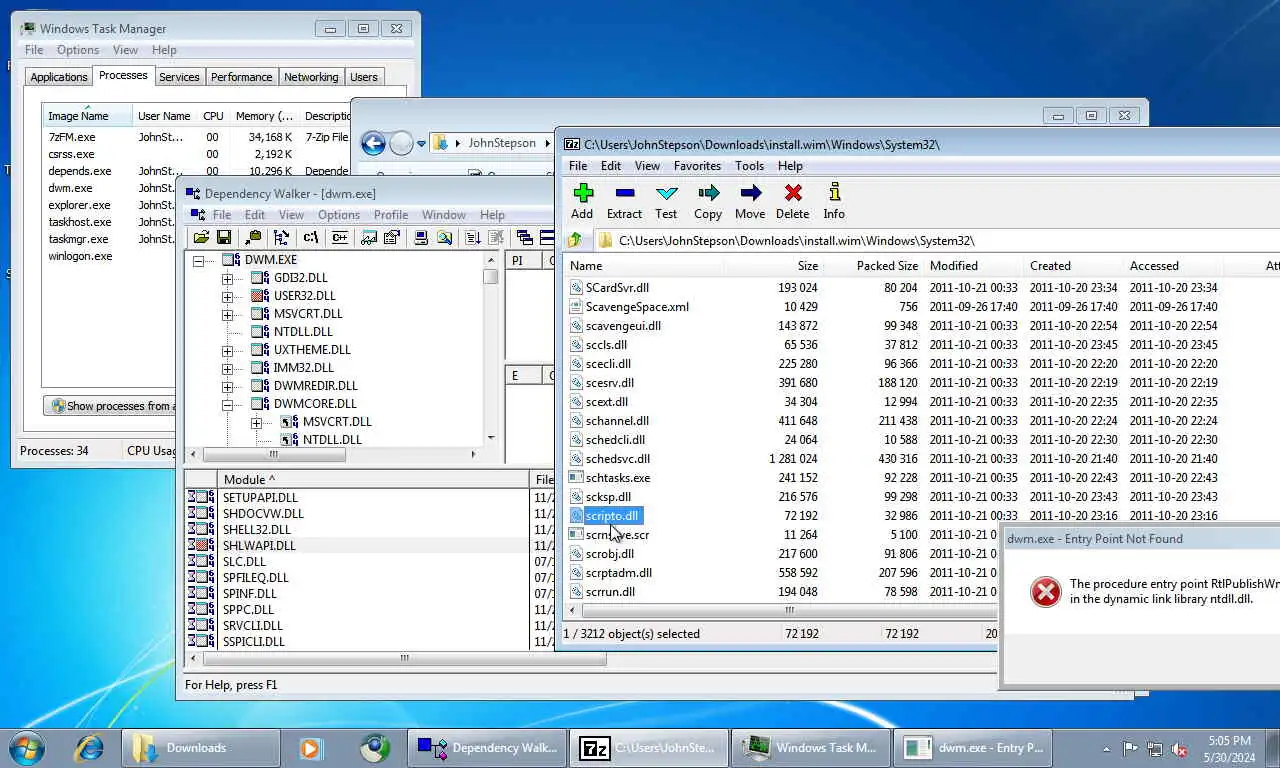
Task: Click the Copy button in 7-Zip toolbar
Action: pos(708,201)
